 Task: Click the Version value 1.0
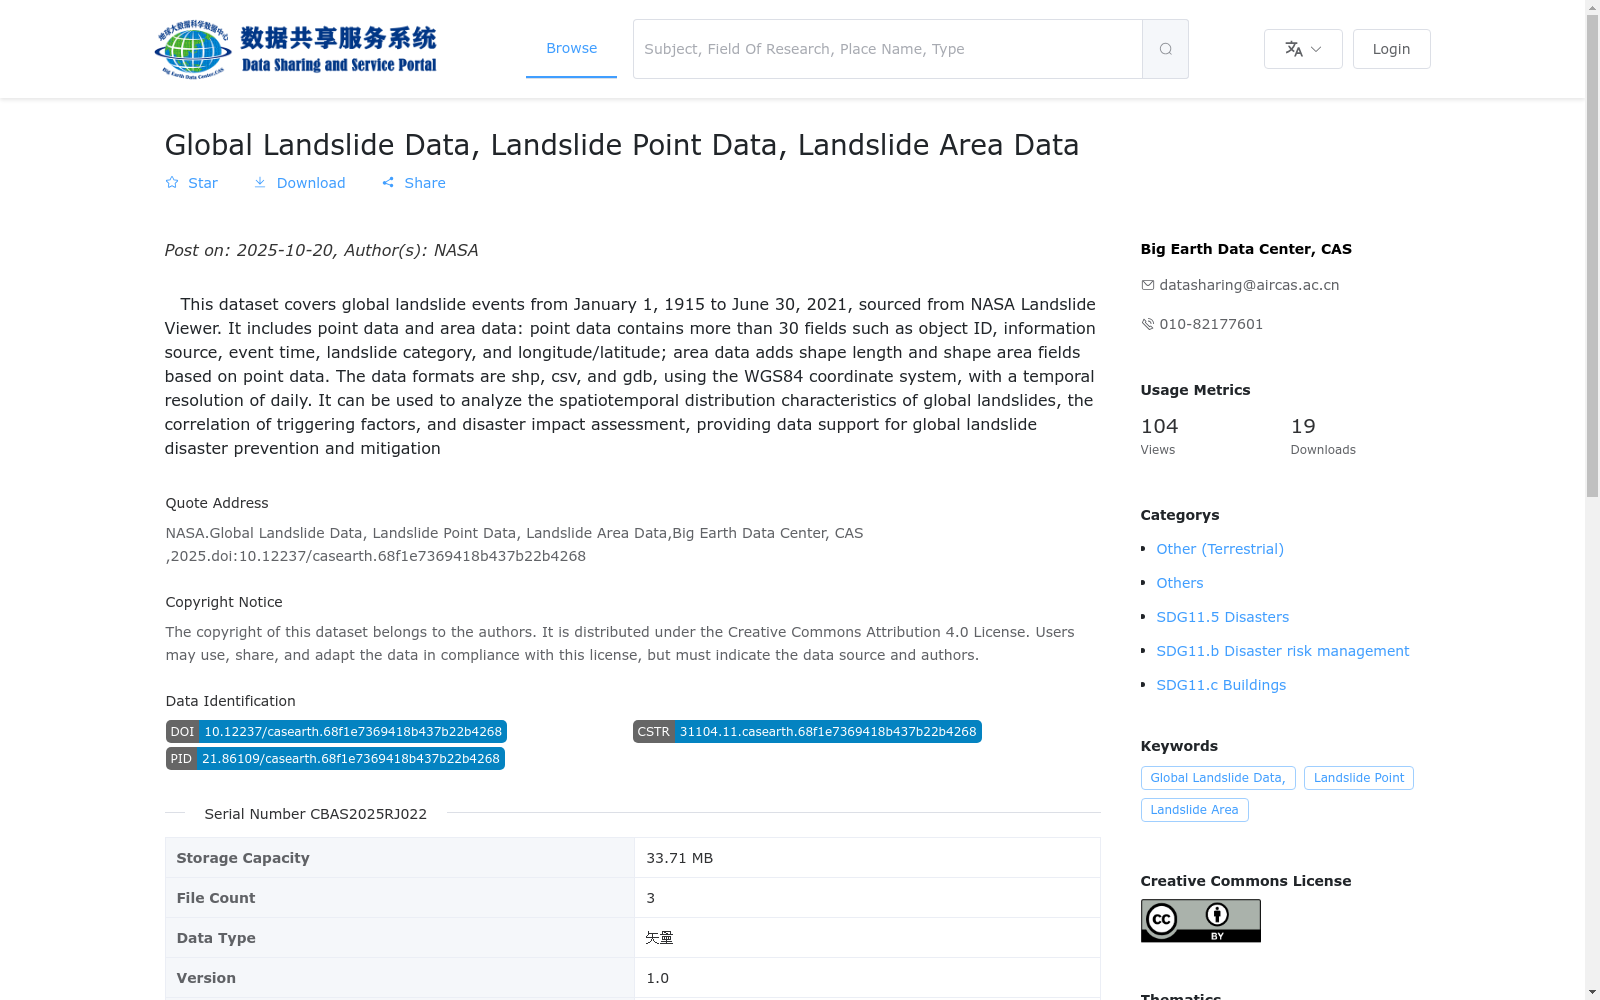click(657, 978)
